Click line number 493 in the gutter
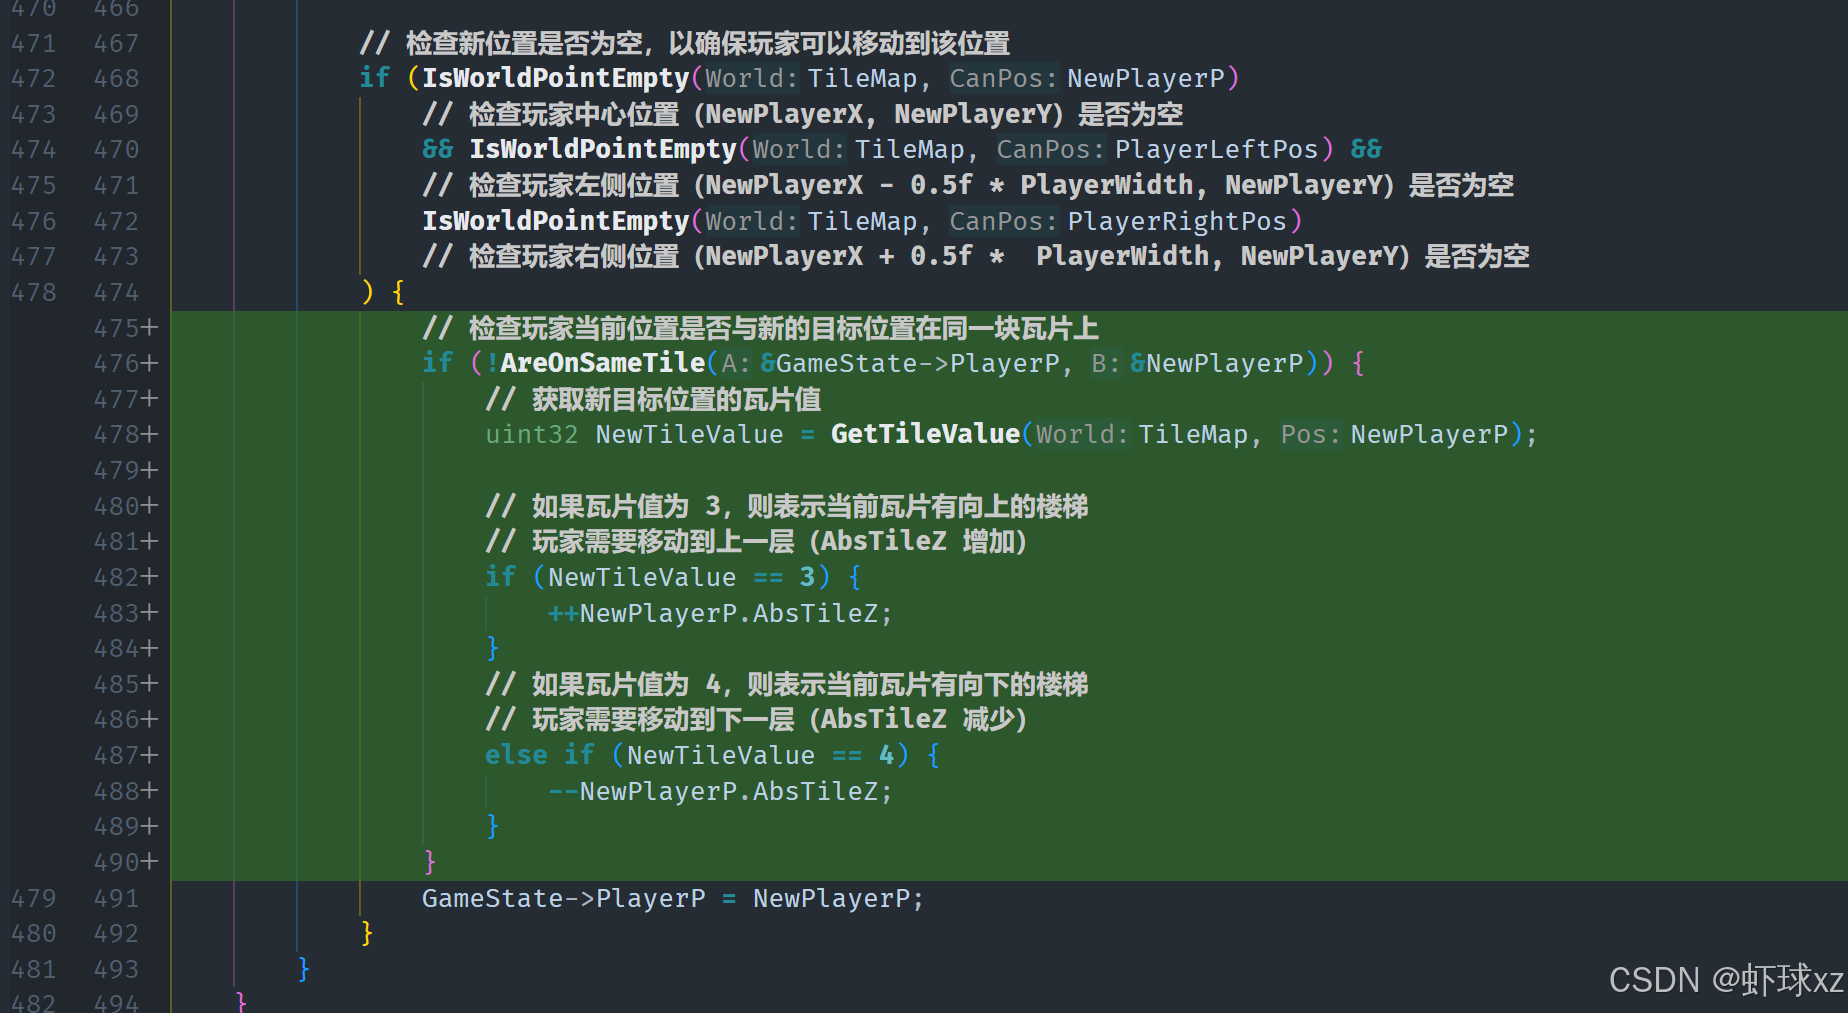 pos(116,969)
